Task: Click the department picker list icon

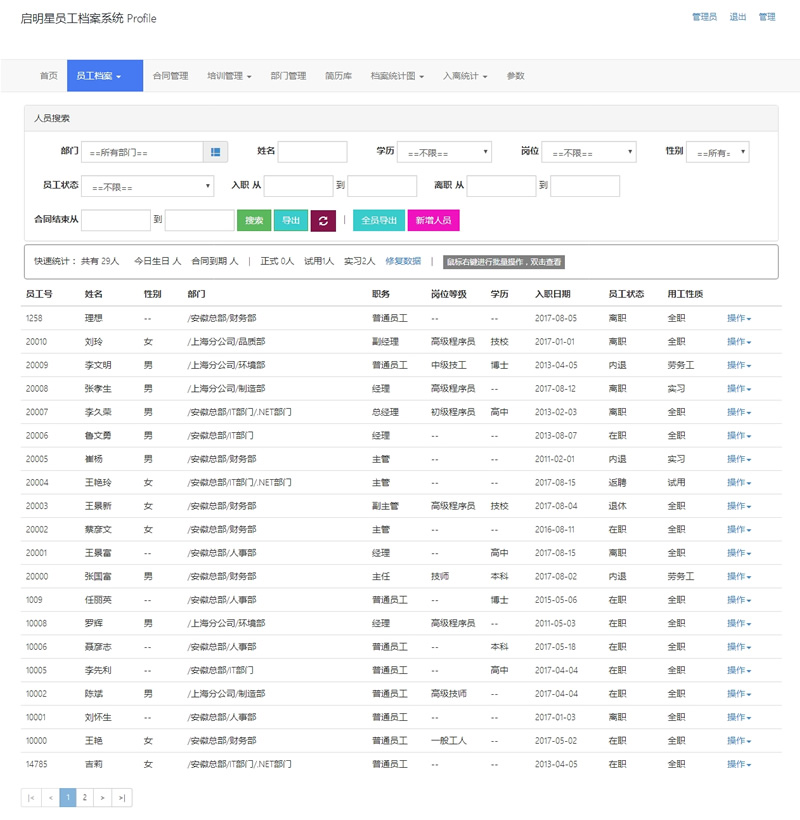Action: pos(216,152)
